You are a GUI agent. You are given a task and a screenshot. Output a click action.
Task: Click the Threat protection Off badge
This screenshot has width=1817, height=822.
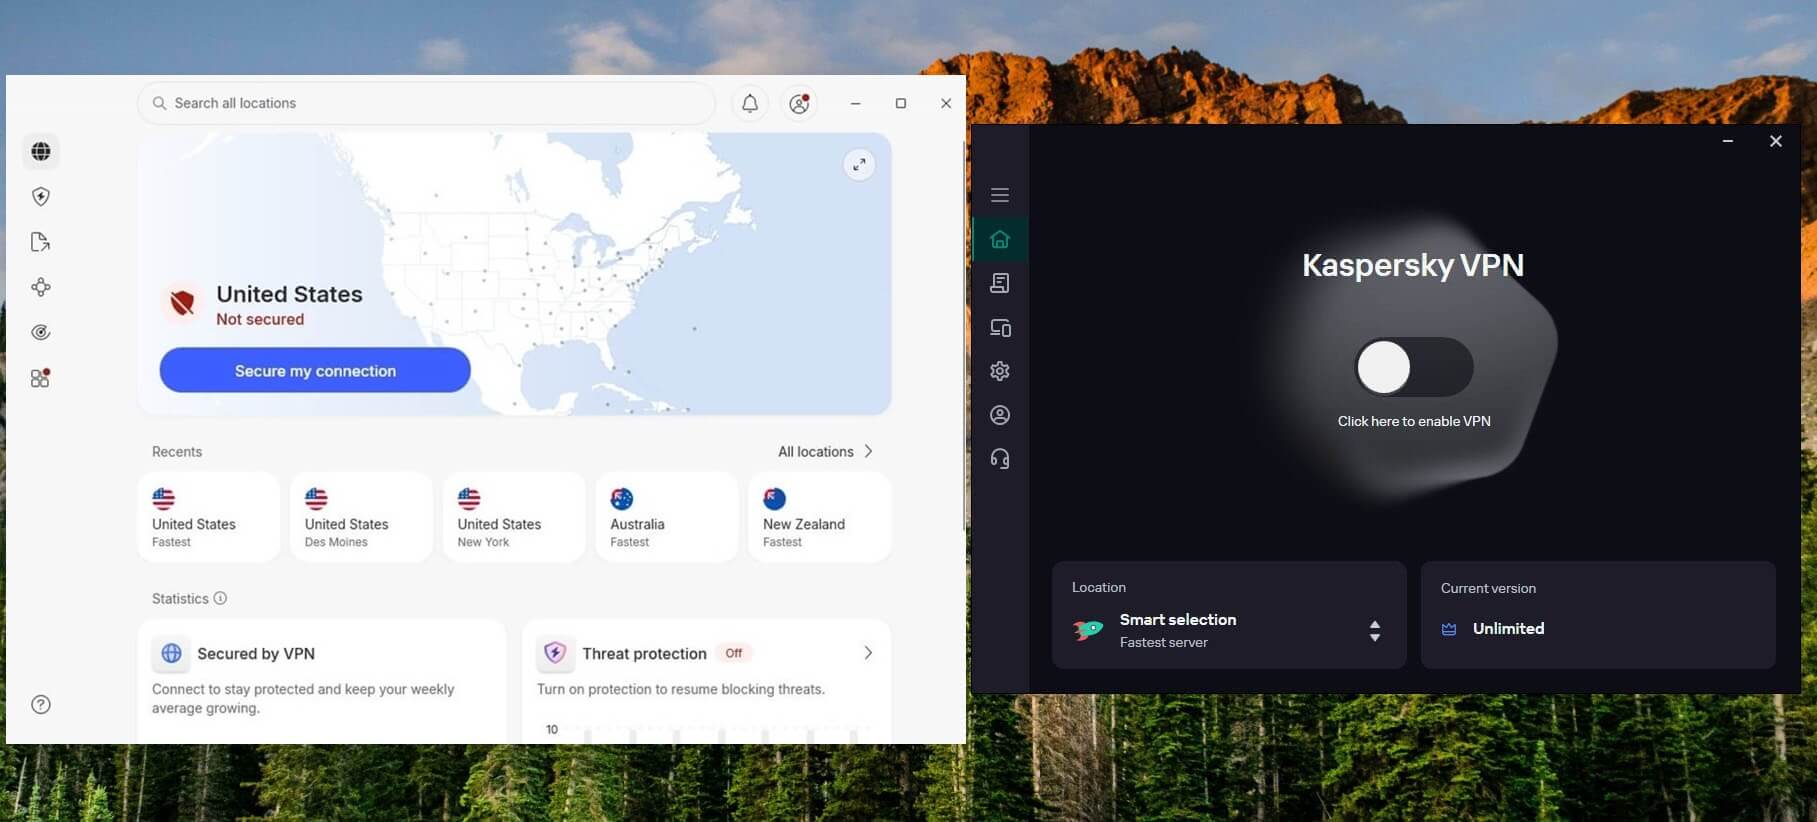coord(734,653)
